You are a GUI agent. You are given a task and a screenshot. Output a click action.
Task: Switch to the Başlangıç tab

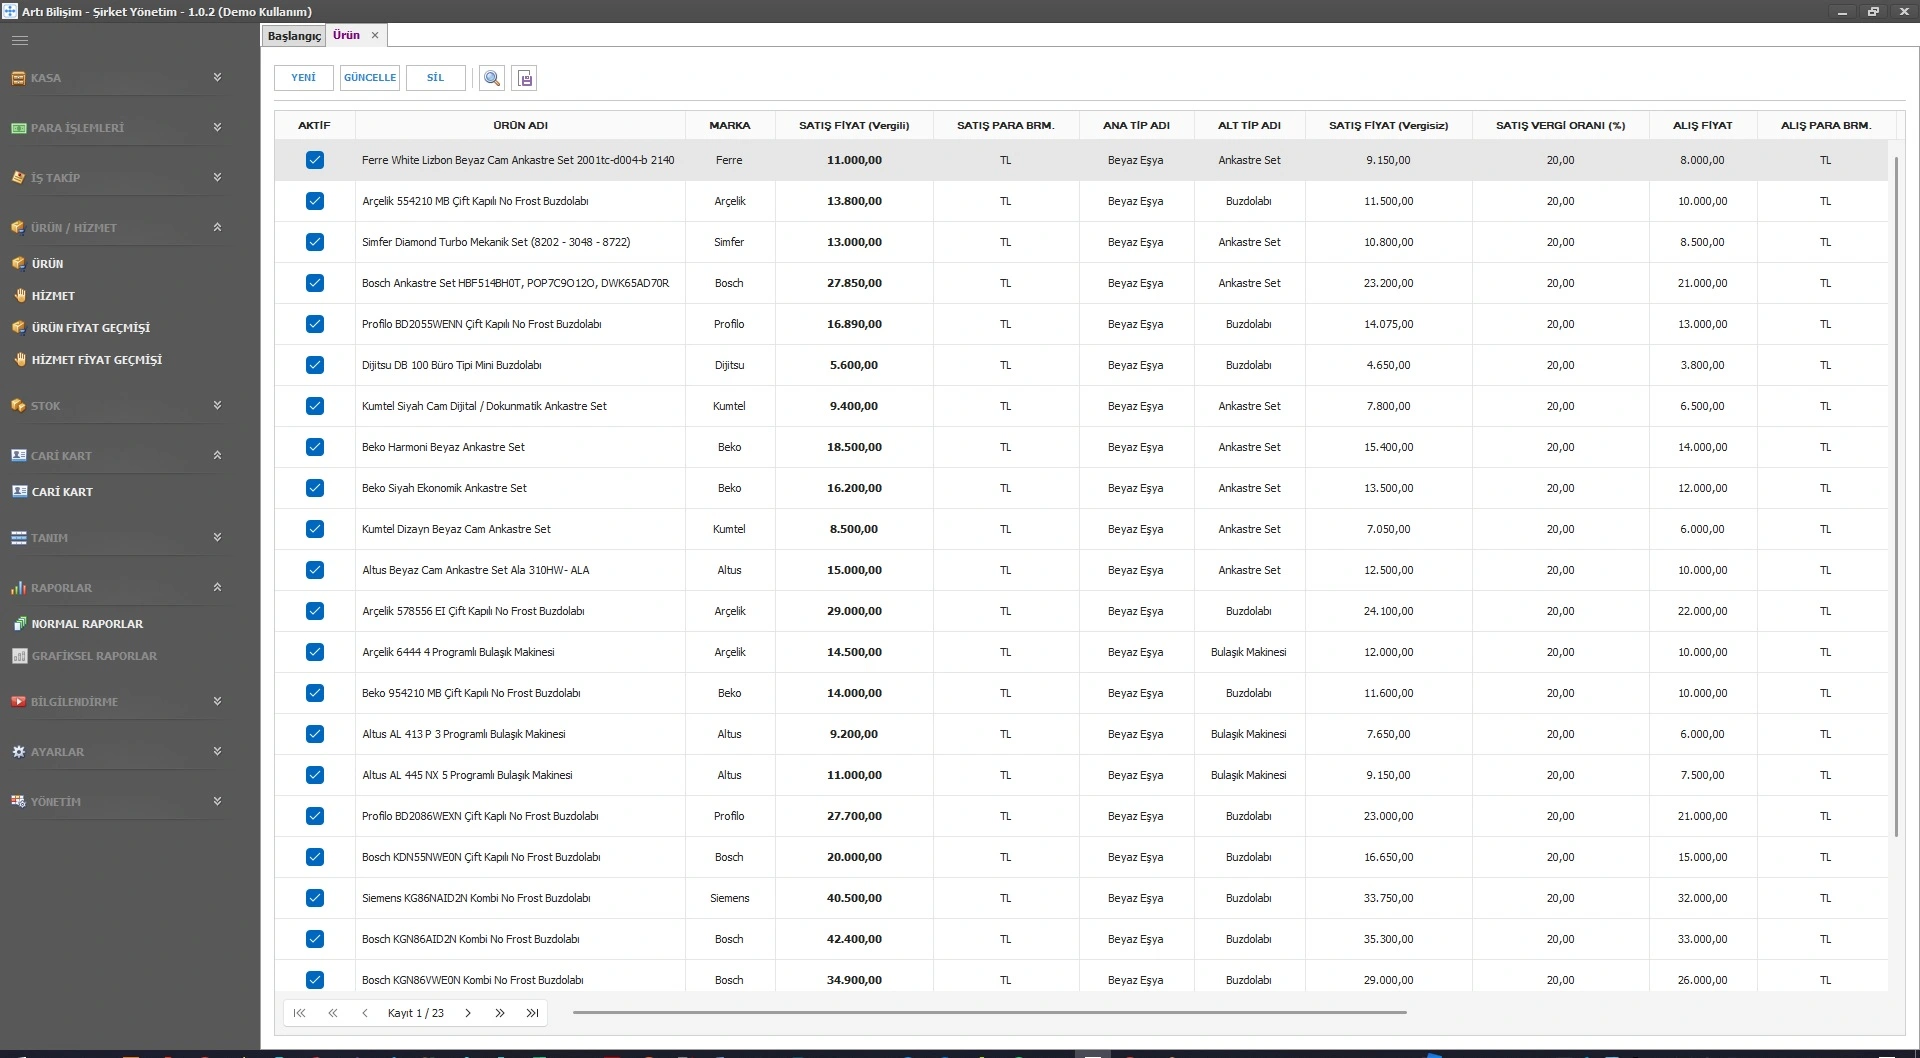click(294, 36)
